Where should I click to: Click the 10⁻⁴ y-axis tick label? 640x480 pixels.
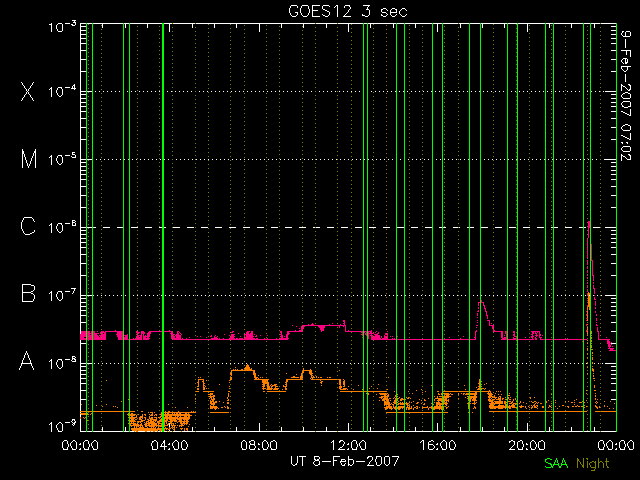[x=62, y=91]
